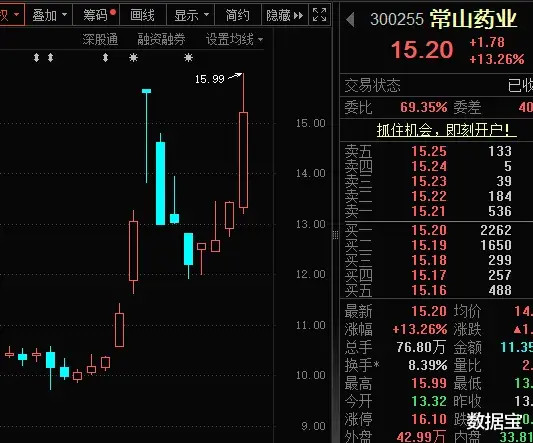
Task: Click second up-down arrow event marker
Action: coord(50,58)
